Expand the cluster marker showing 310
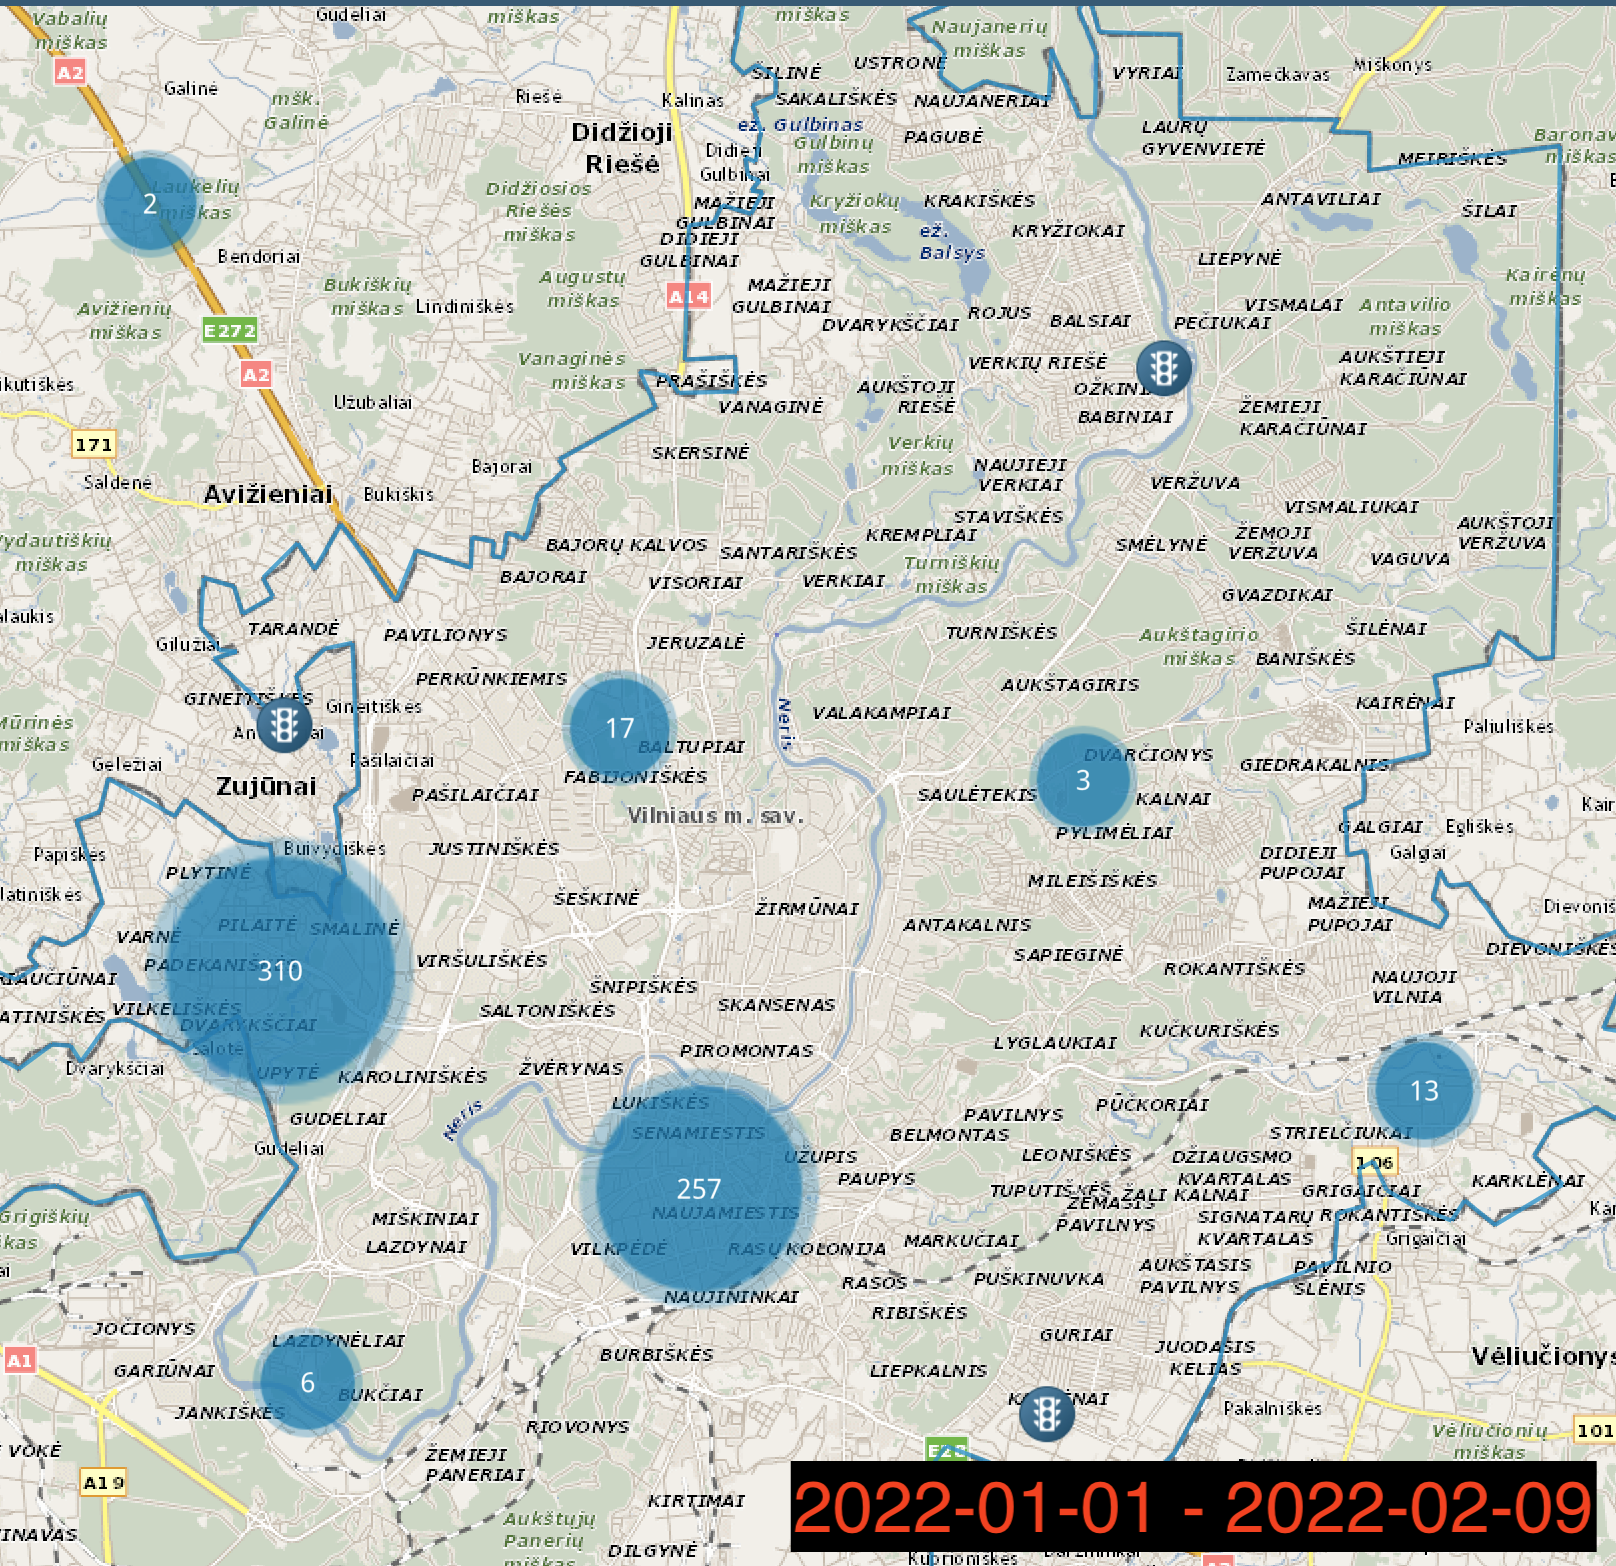 280,970
